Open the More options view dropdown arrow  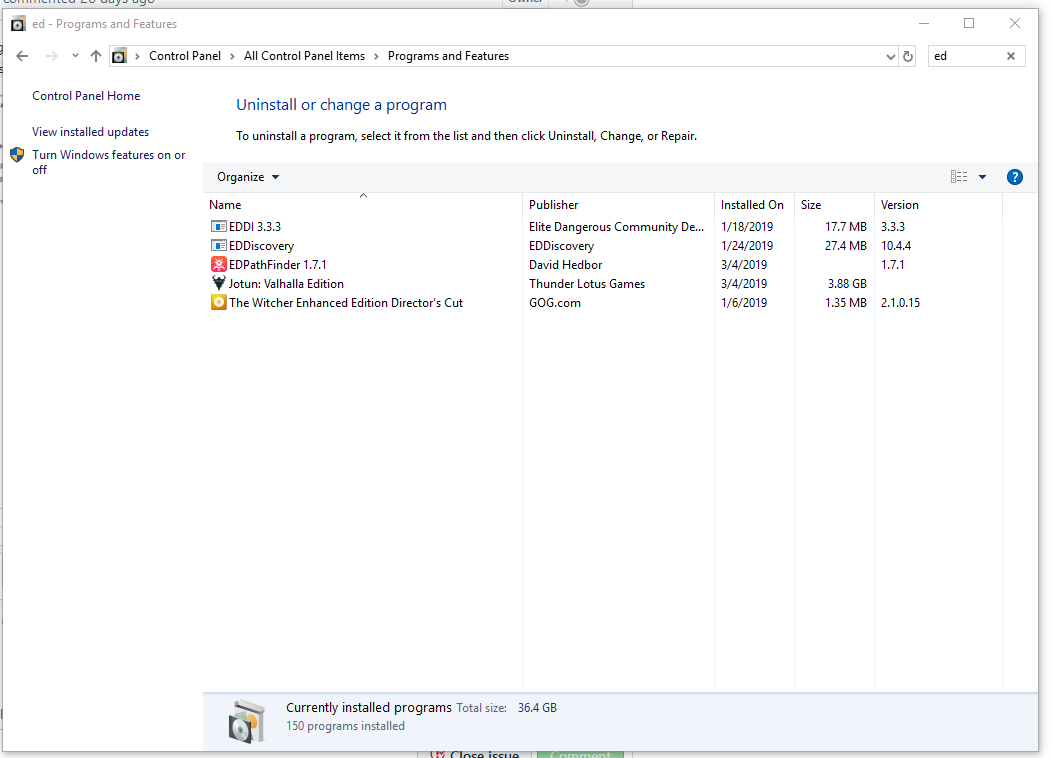[982, 177]
